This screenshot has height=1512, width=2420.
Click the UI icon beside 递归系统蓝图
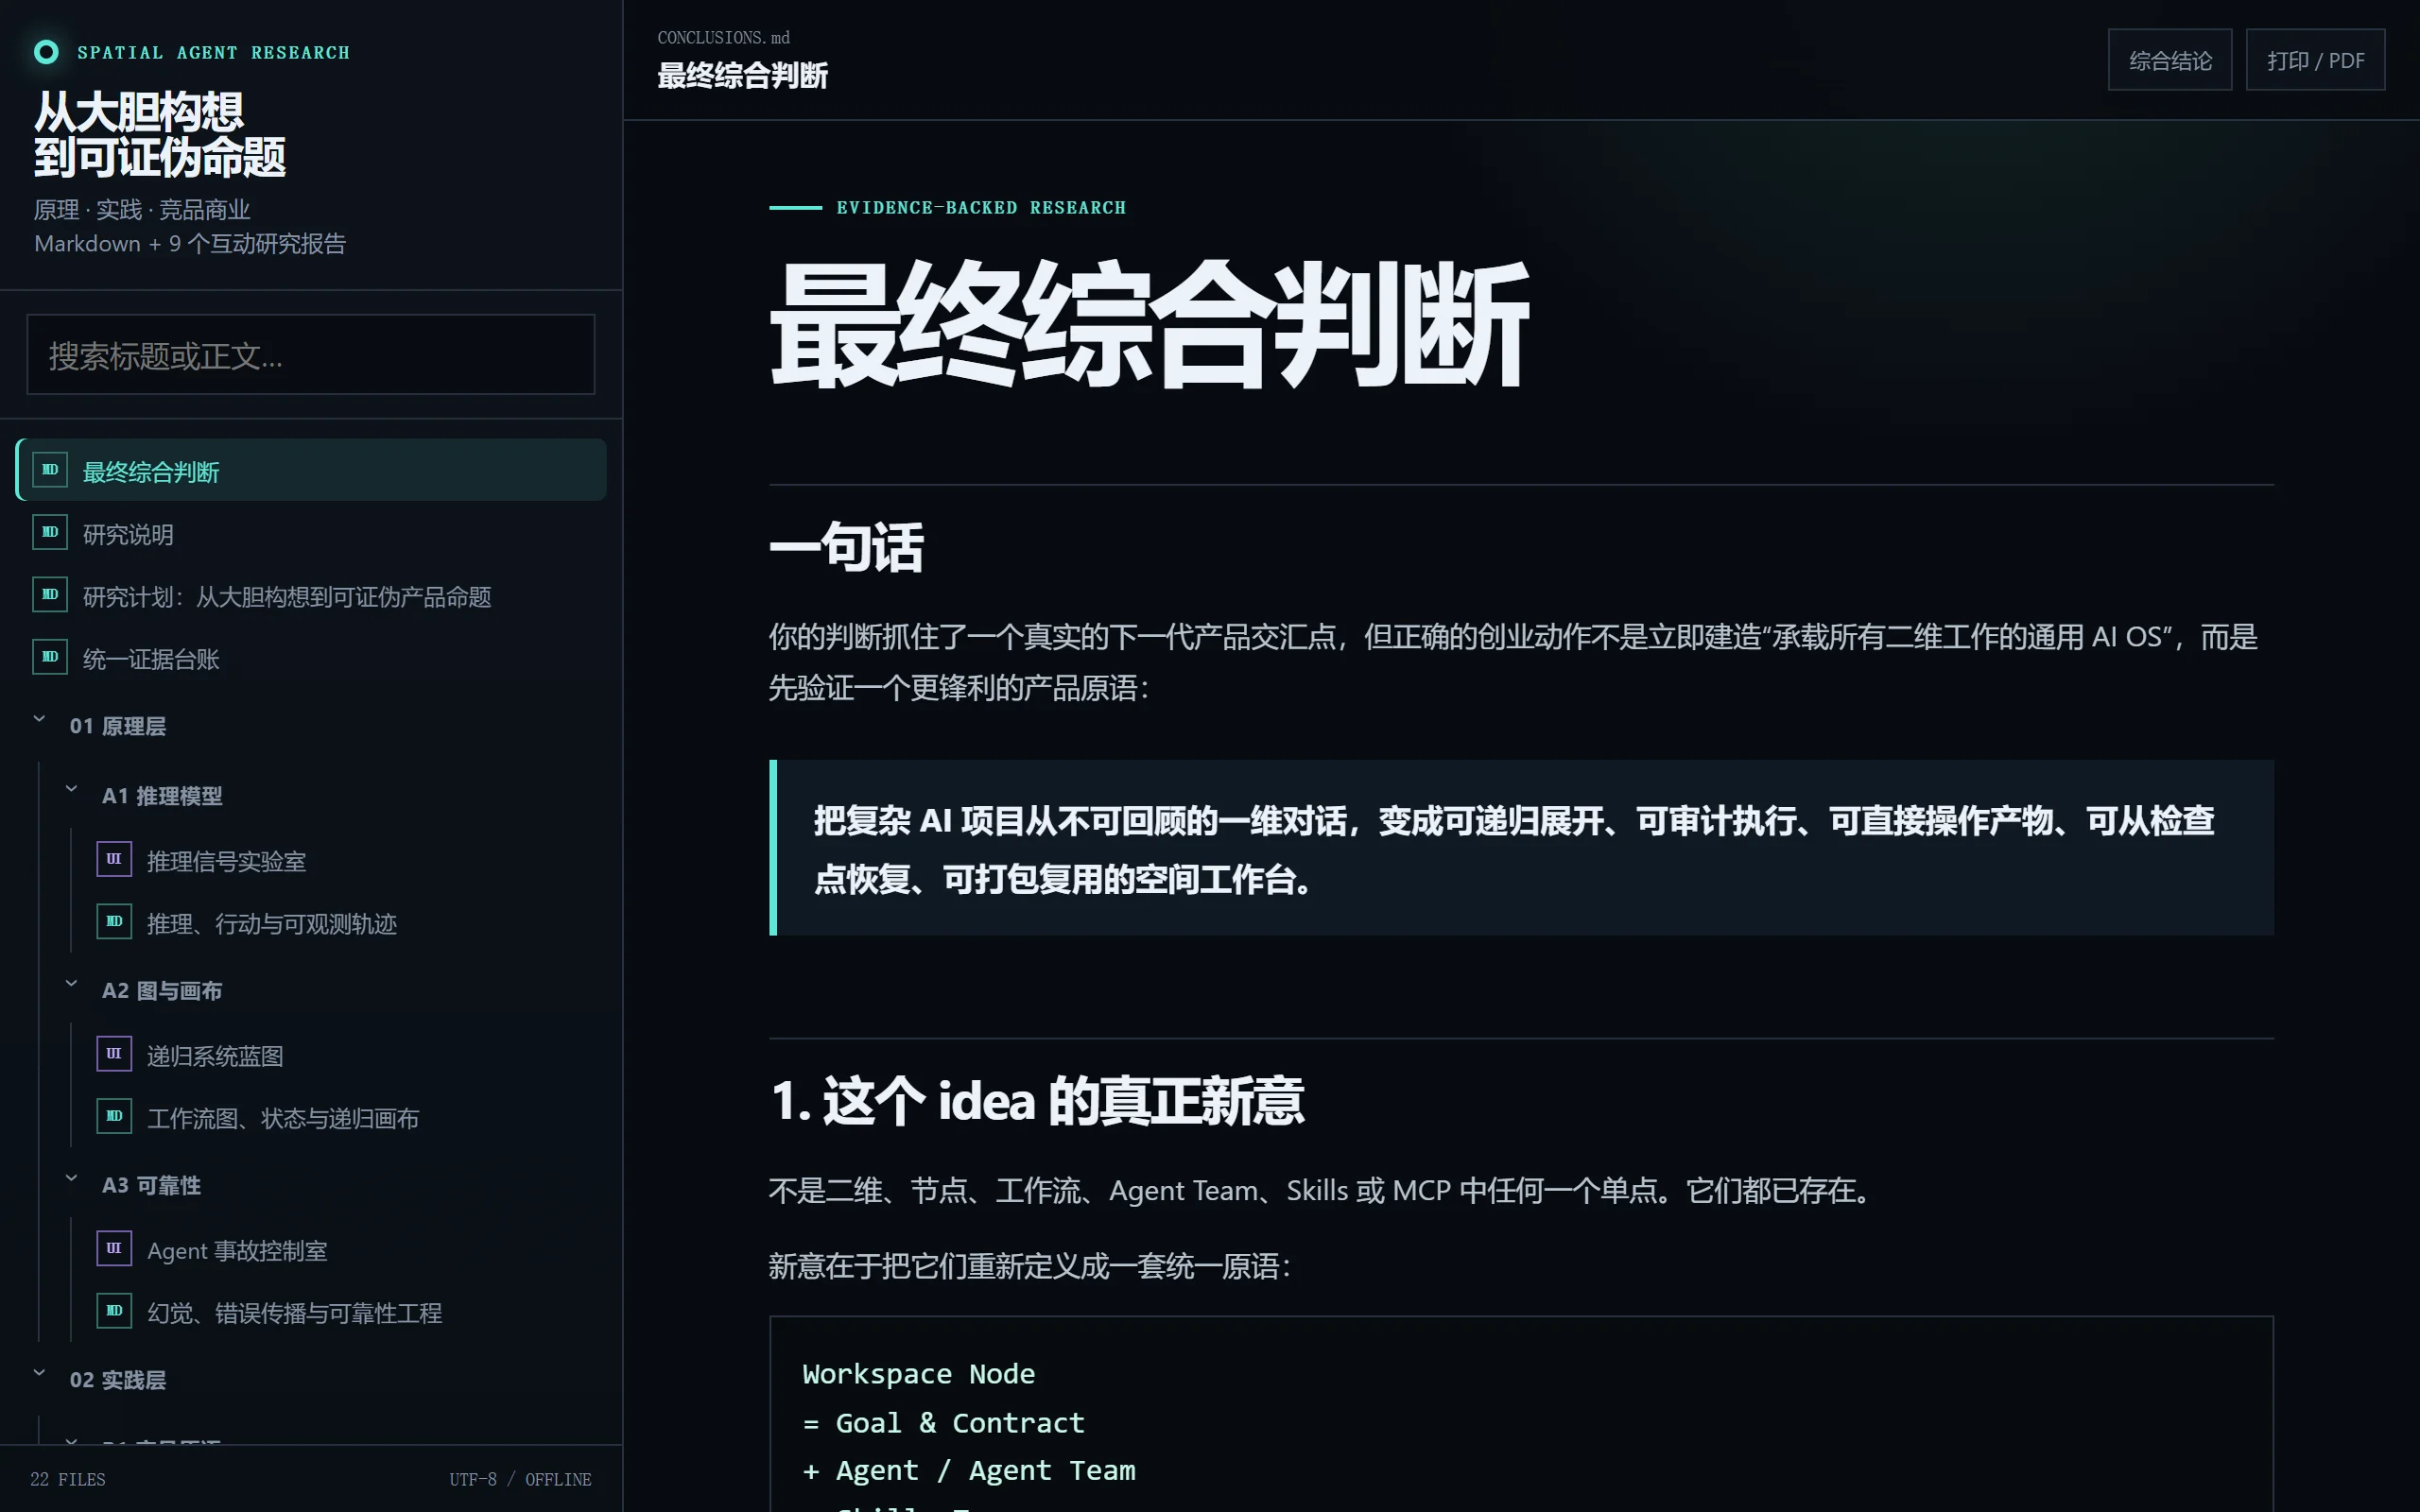114,1054
